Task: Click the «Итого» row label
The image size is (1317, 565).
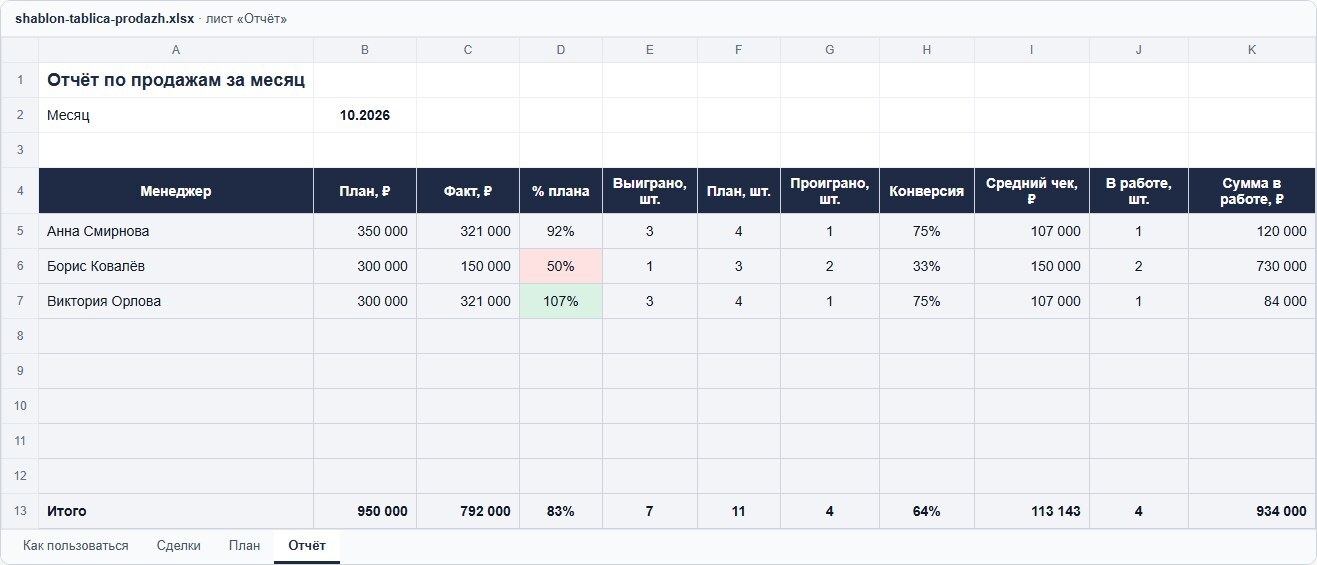Action: tap(176, 511)
